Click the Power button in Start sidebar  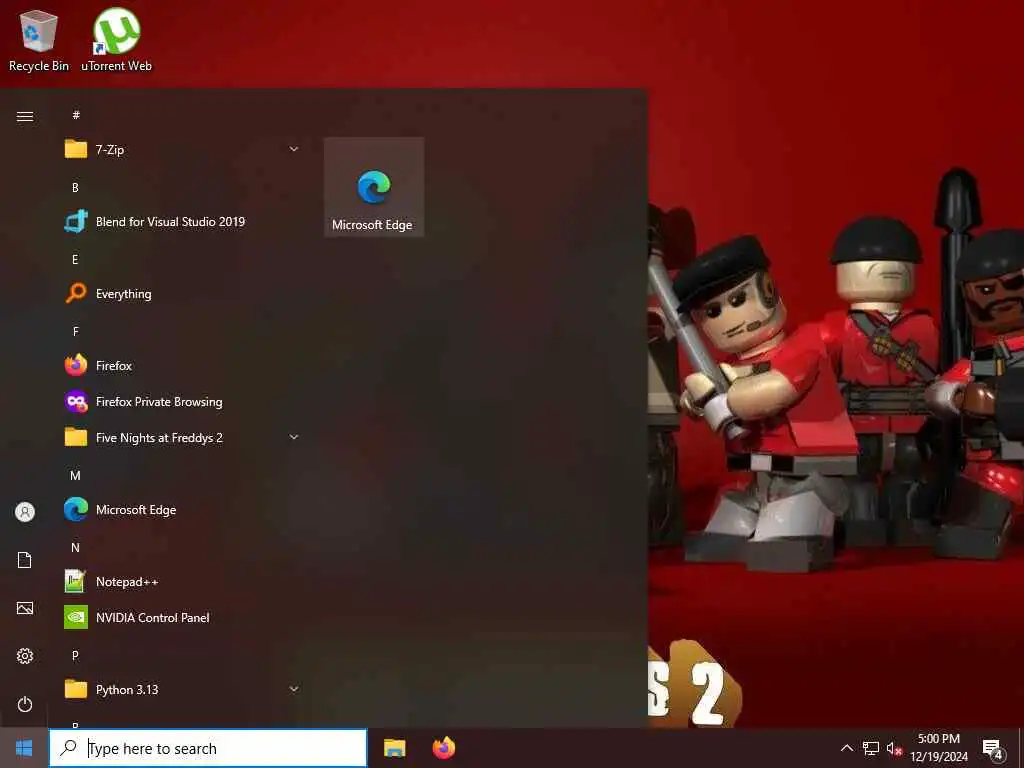point(25,704)
